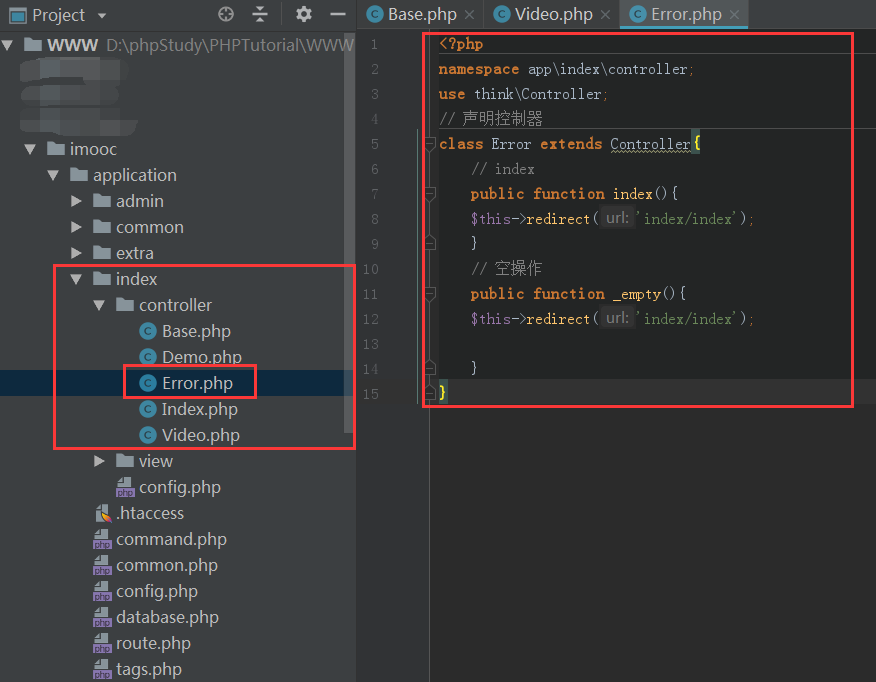Select database.php in the tree
876x682 pixels.
pos(167,617)
